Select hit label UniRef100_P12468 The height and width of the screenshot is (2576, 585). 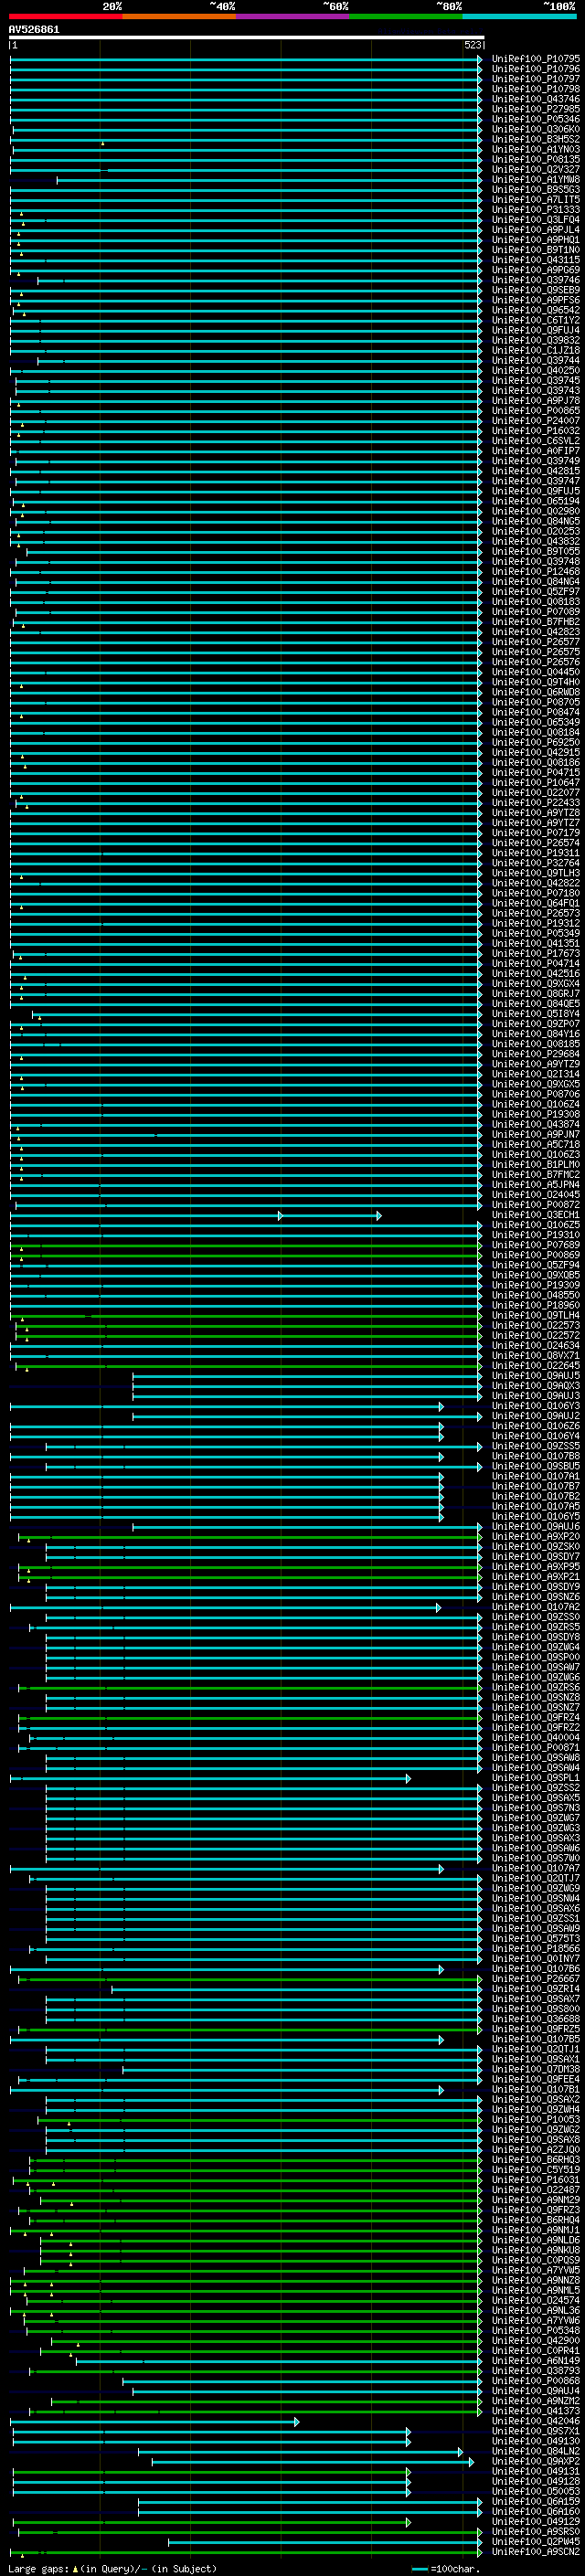point(536,572)
